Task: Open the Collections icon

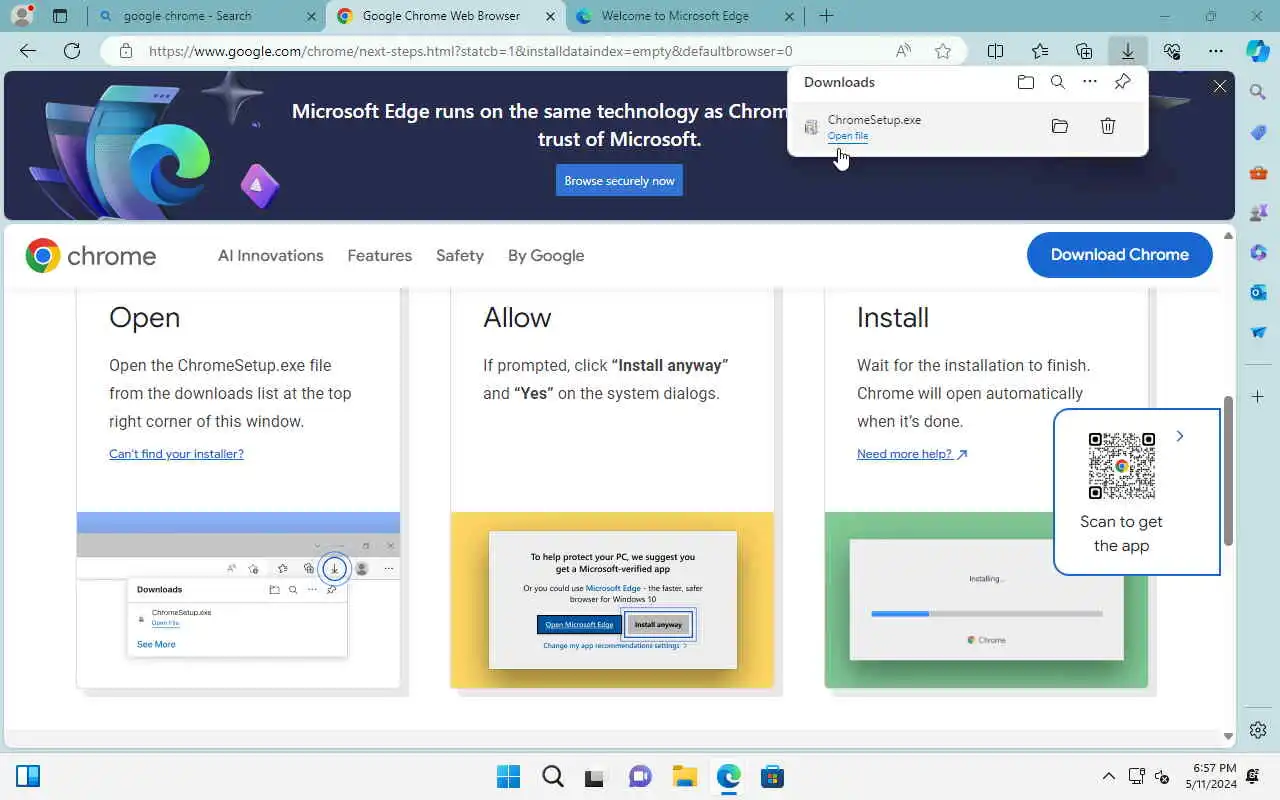Action: click(x=1084, y=51)
